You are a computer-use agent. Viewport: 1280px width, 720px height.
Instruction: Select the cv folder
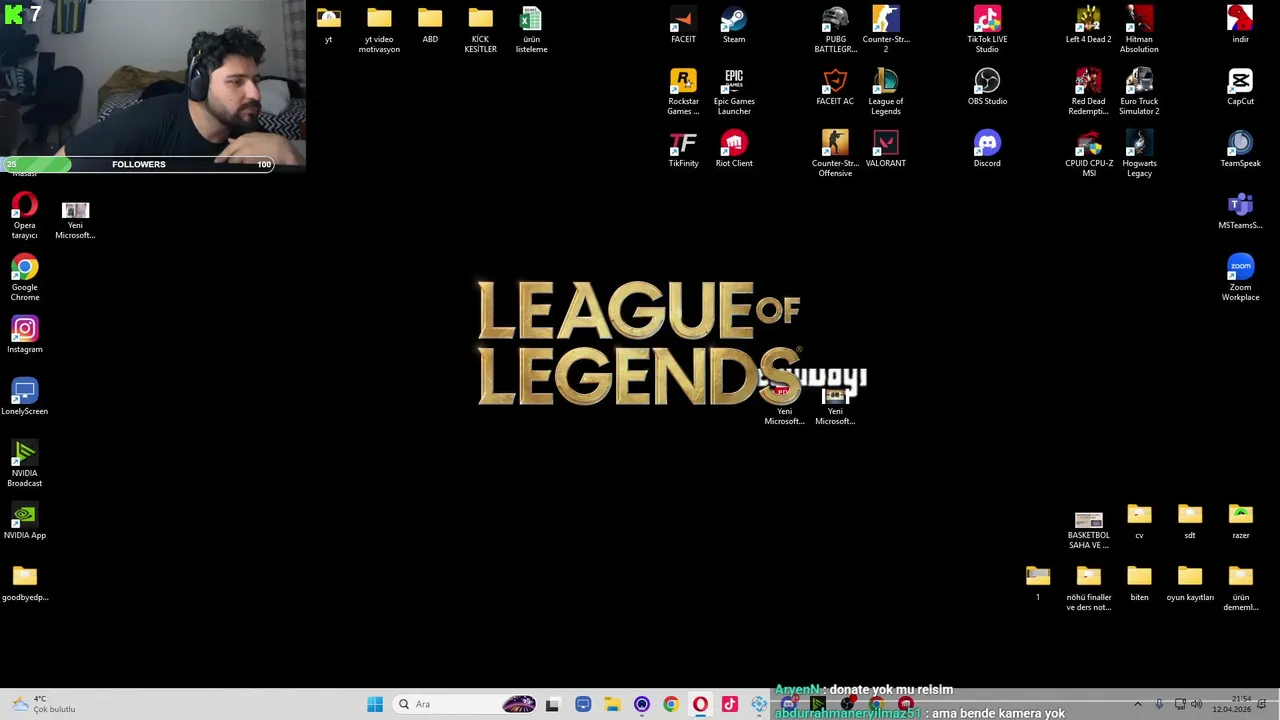pos(1139,522)
